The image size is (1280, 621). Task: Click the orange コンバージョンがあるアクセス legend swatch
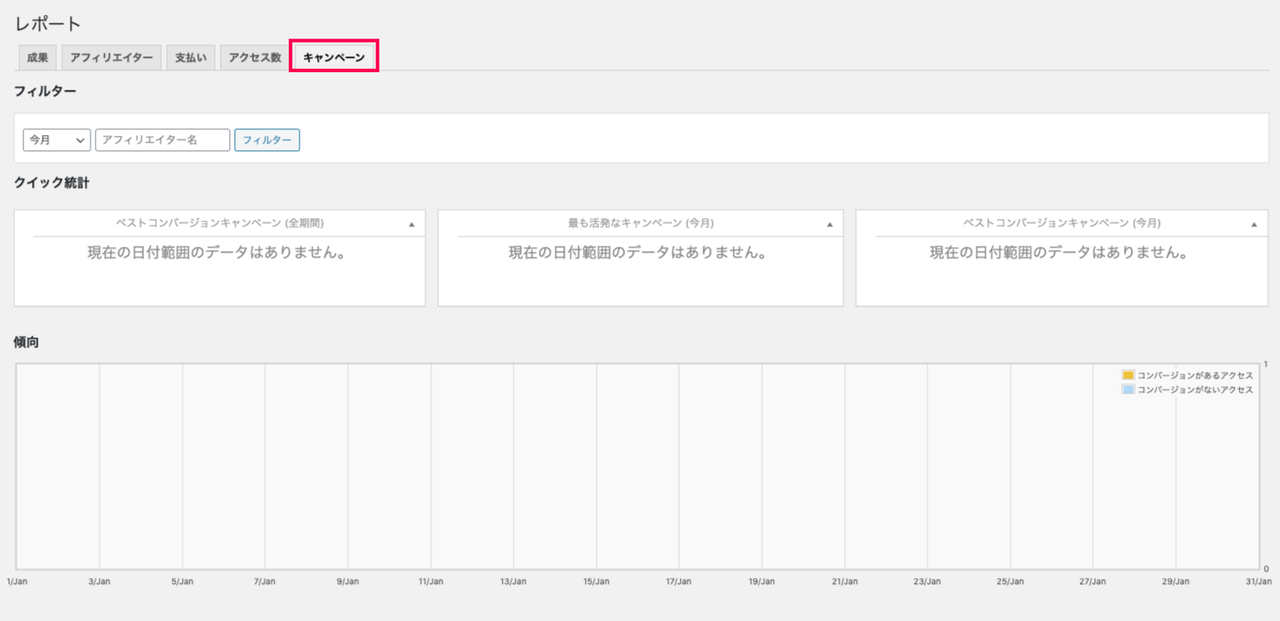pos(1128,375)
